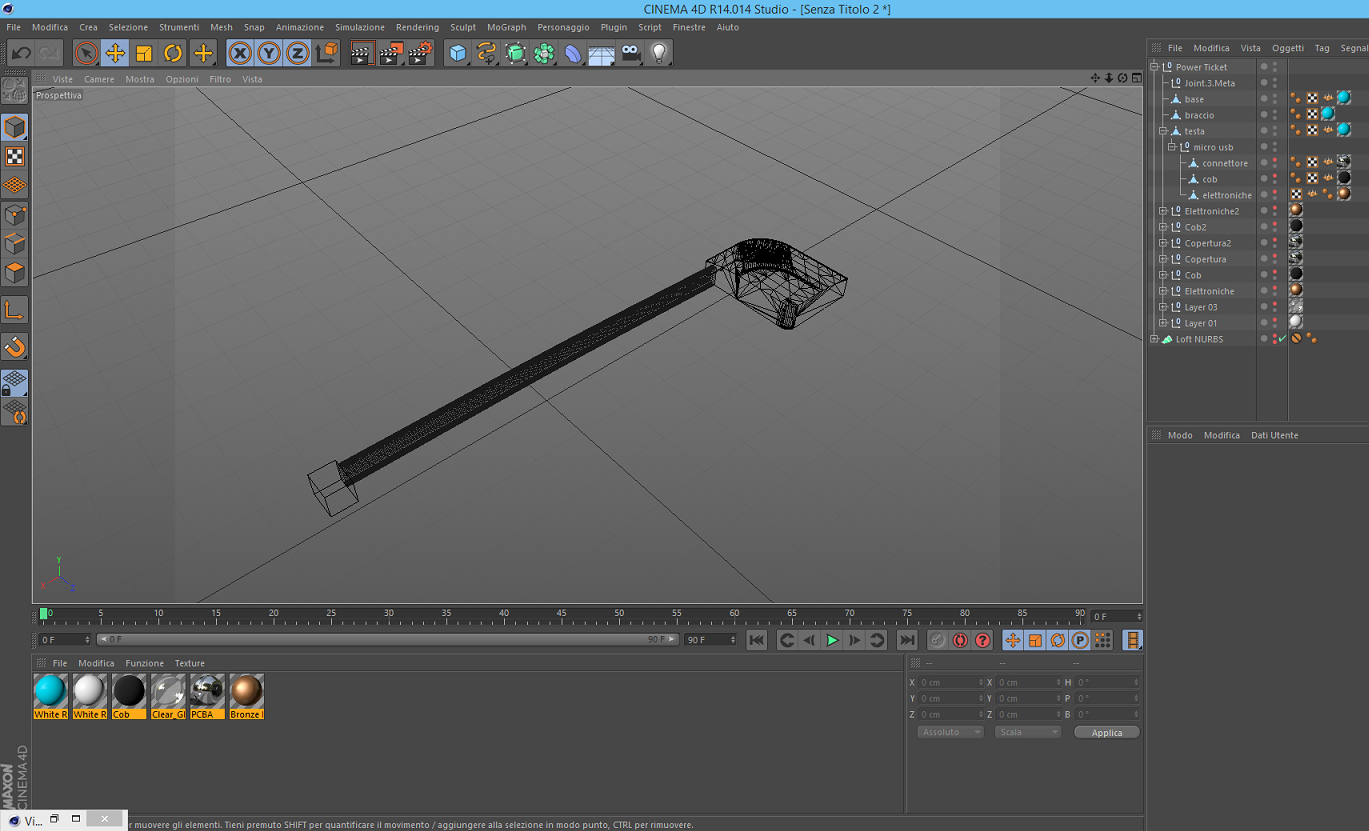Viewport: 1369px width, 831px height.
Task: Open the Assoluto coordinate dropdown
Action: pos(949,732)
